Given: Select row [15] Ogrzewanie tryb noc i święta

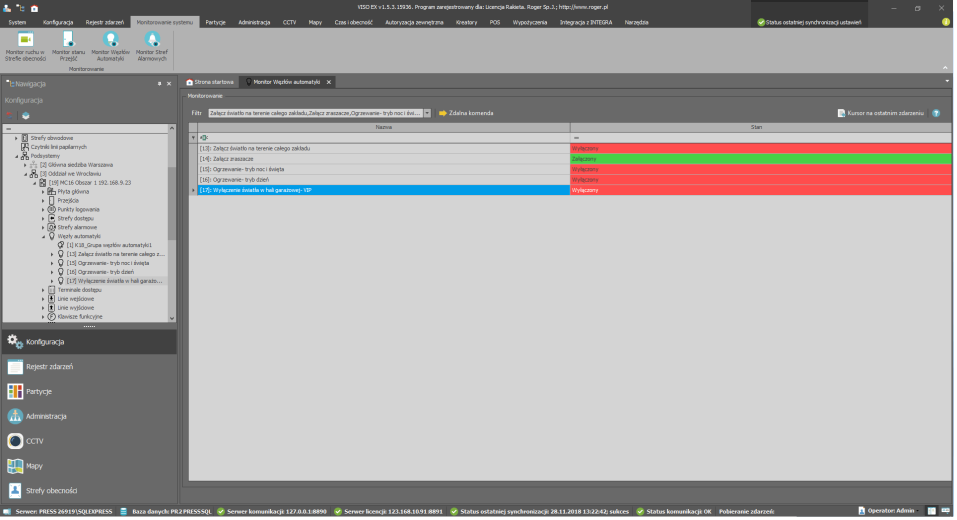Looking at the screenshot, I should coord(380,169).
